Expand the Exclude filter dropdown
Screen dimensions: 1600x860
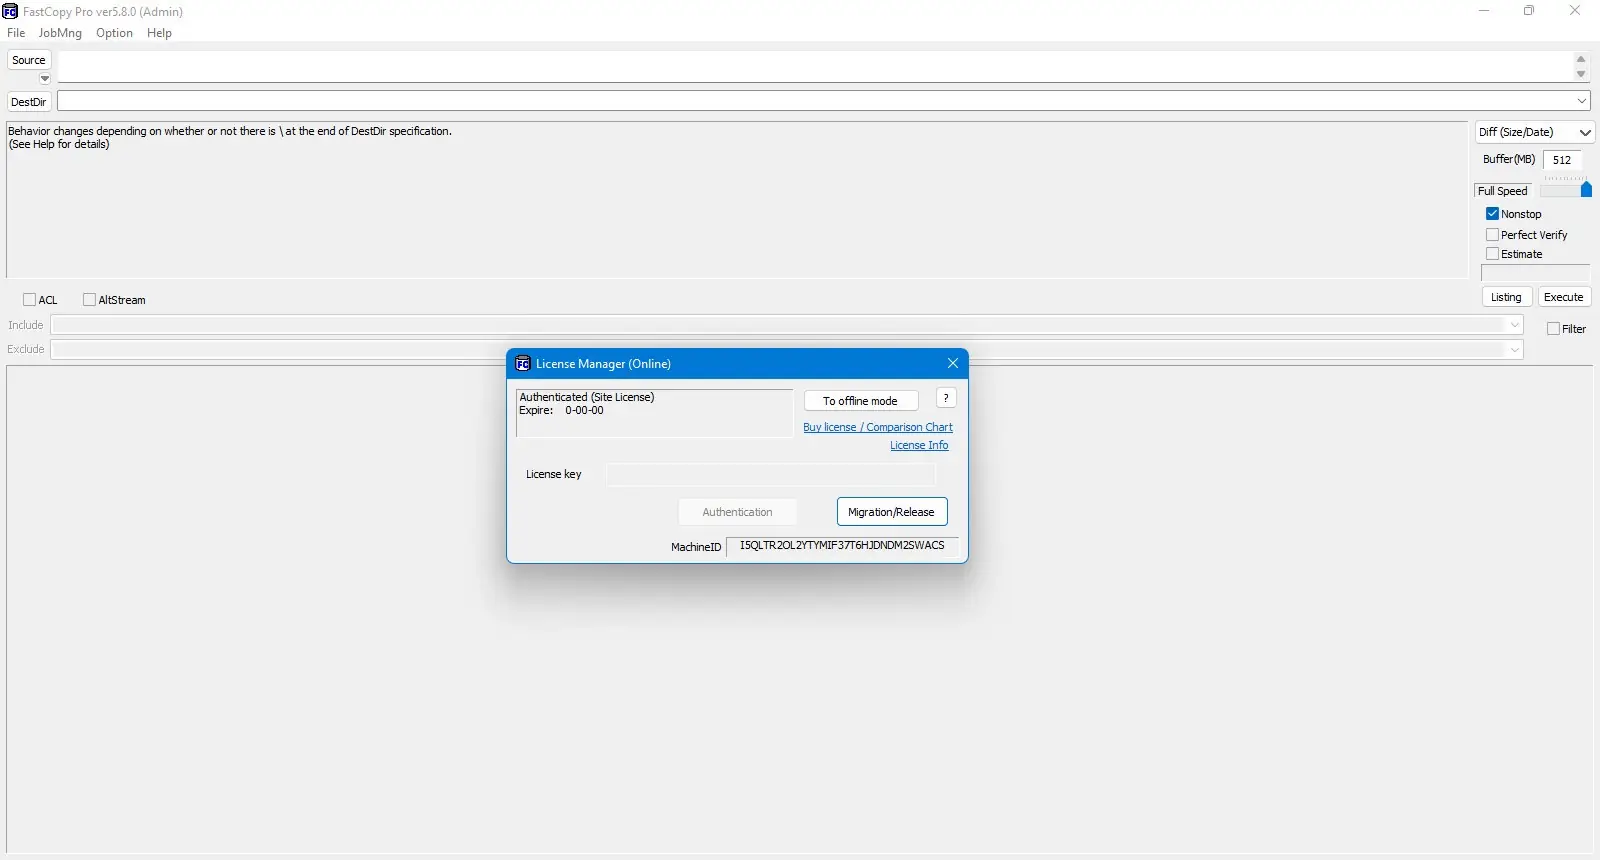coord(1514,349)
